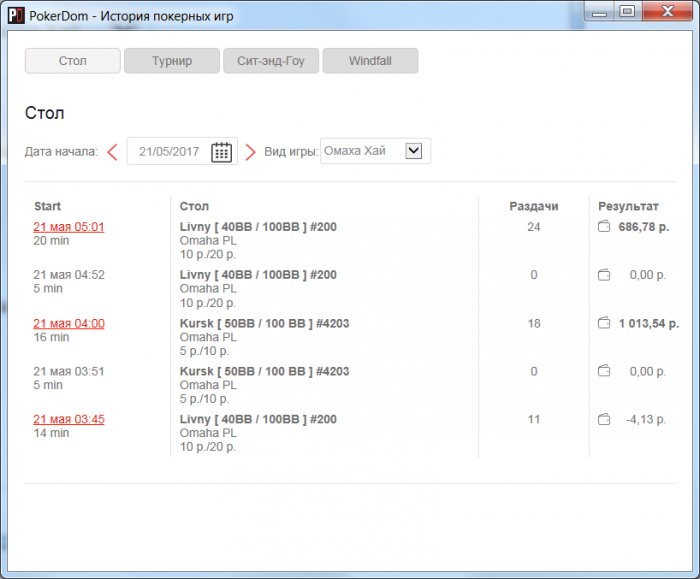This screenshot has height=579, width=700.
Task: Click Livny #200 table name in 04:52 row
Action: (258, 275)
